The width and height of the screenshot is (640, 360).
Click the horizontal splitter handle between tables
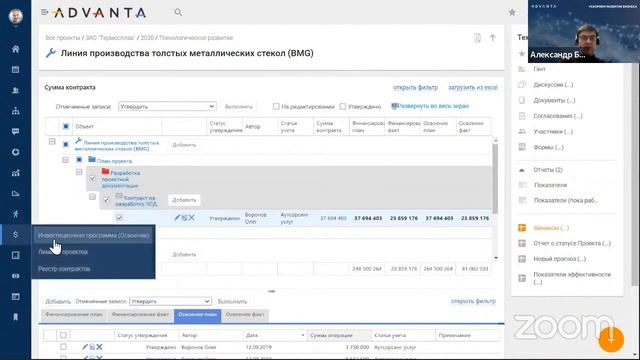click(x=271, y=291)
